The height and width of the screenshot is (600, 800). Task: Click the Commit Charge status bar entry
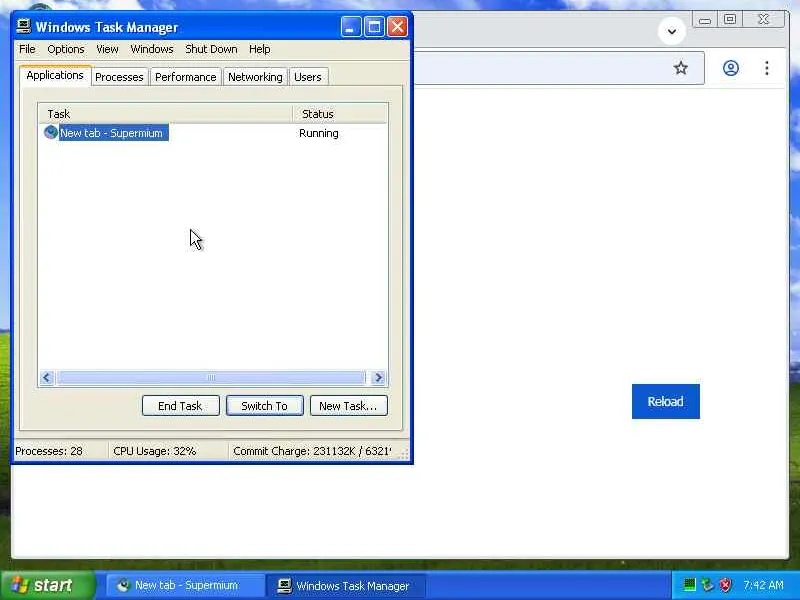click(x=312, y=451)
